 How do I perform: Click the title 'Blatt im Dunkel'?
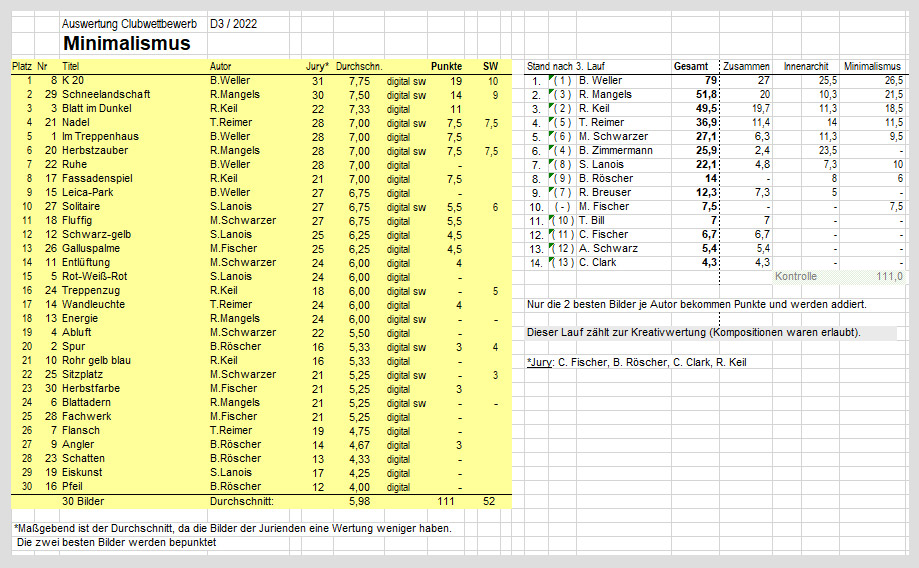click(97, 108)
